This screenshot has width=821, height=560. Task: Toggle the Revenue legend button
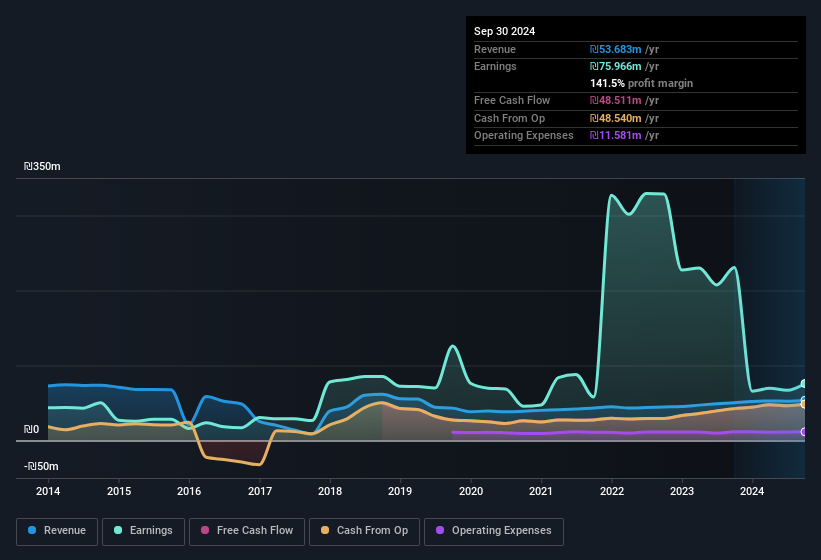pyautogui.click(x=57, y=531)
